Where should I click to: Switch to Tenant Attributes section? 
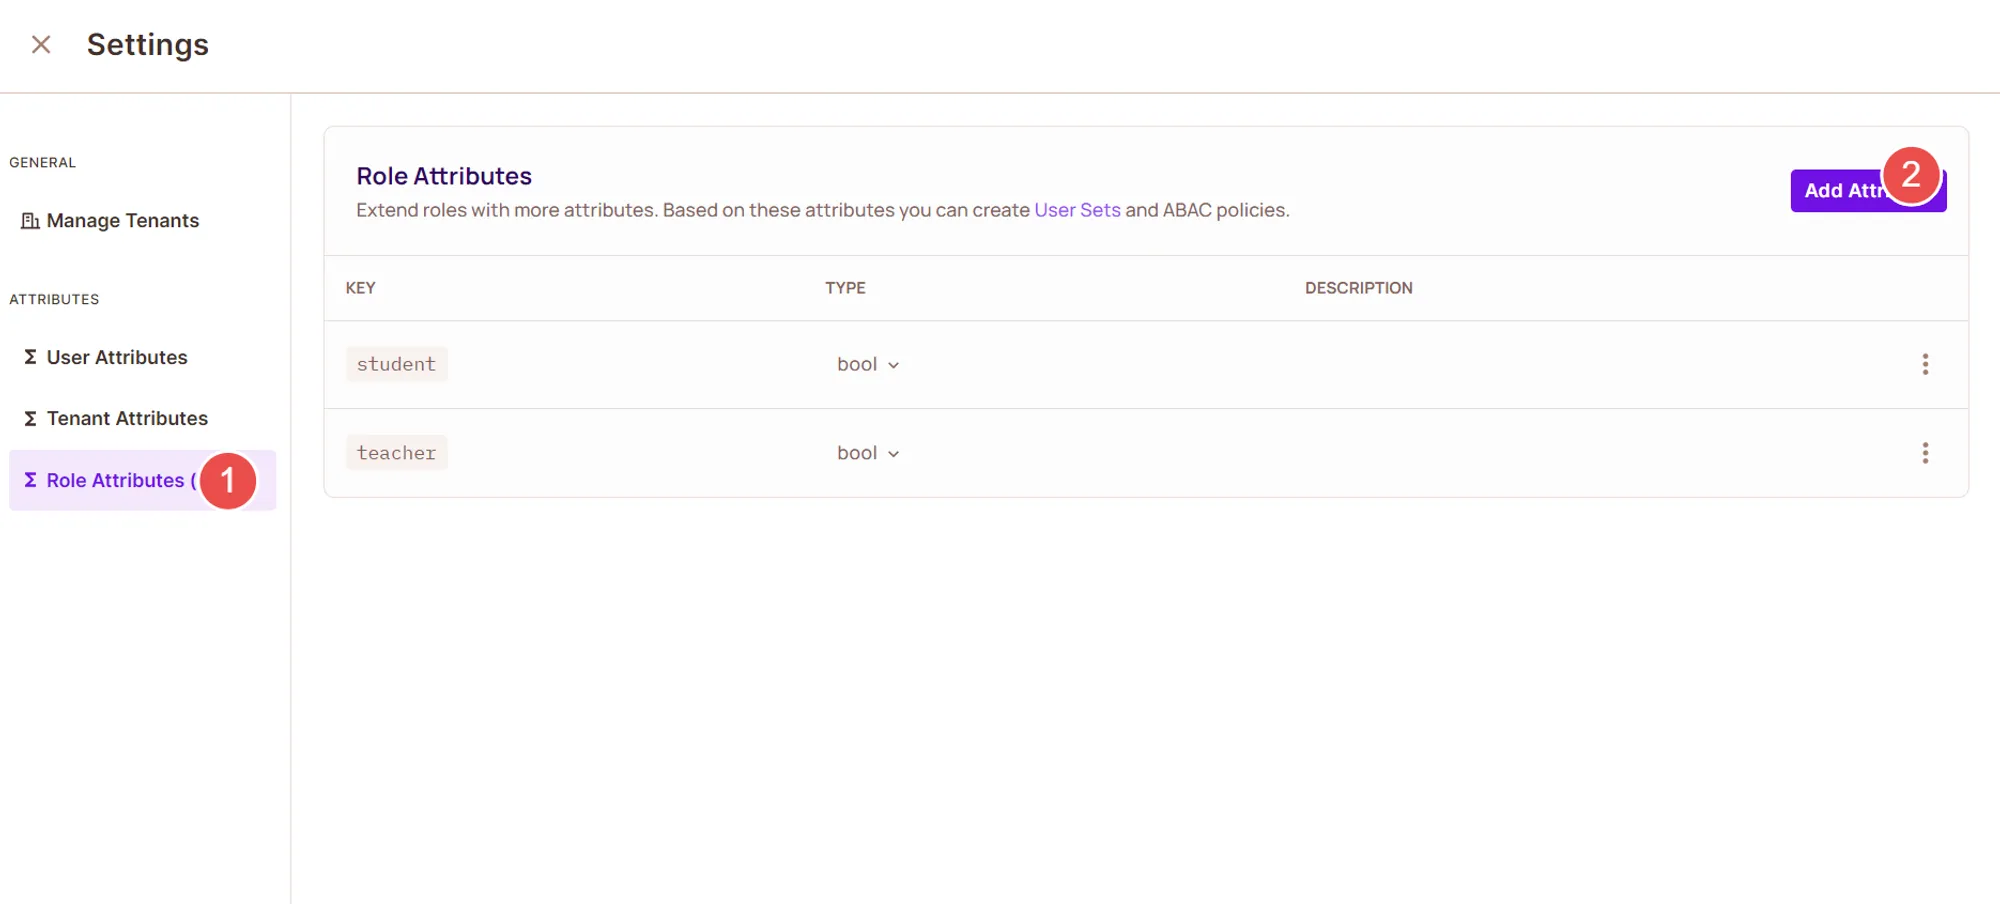pos(127,418)
